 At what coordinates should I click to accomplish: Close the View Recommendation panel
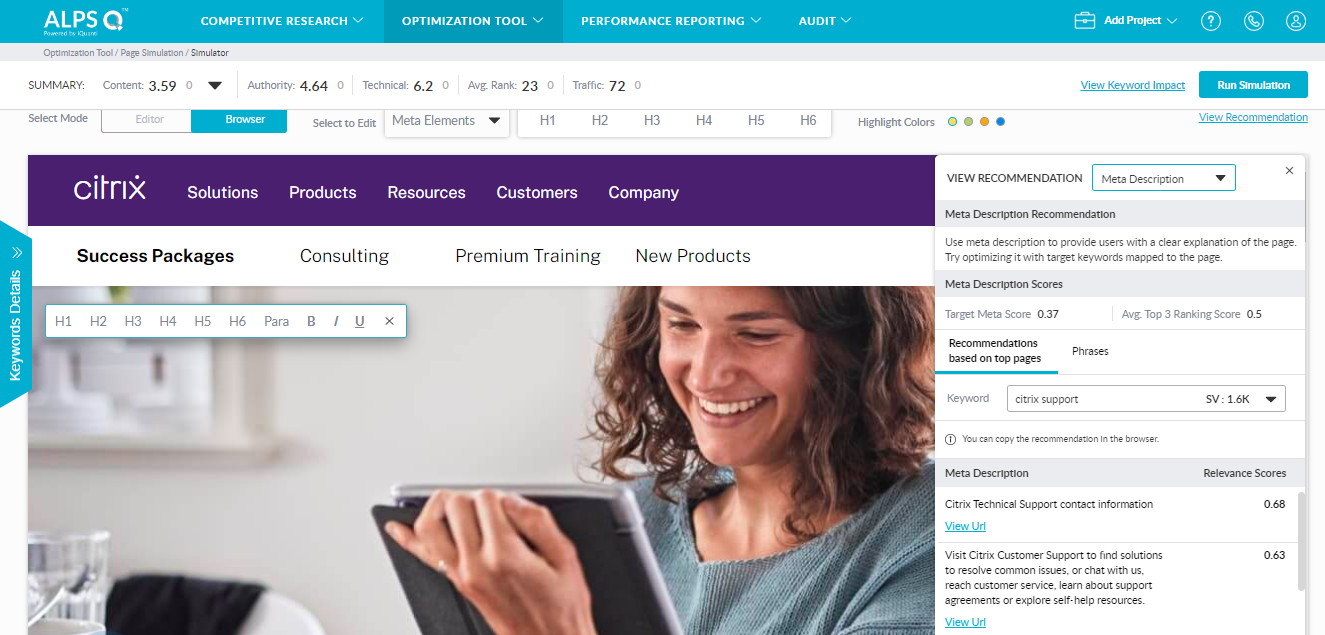coord(1289,171)
